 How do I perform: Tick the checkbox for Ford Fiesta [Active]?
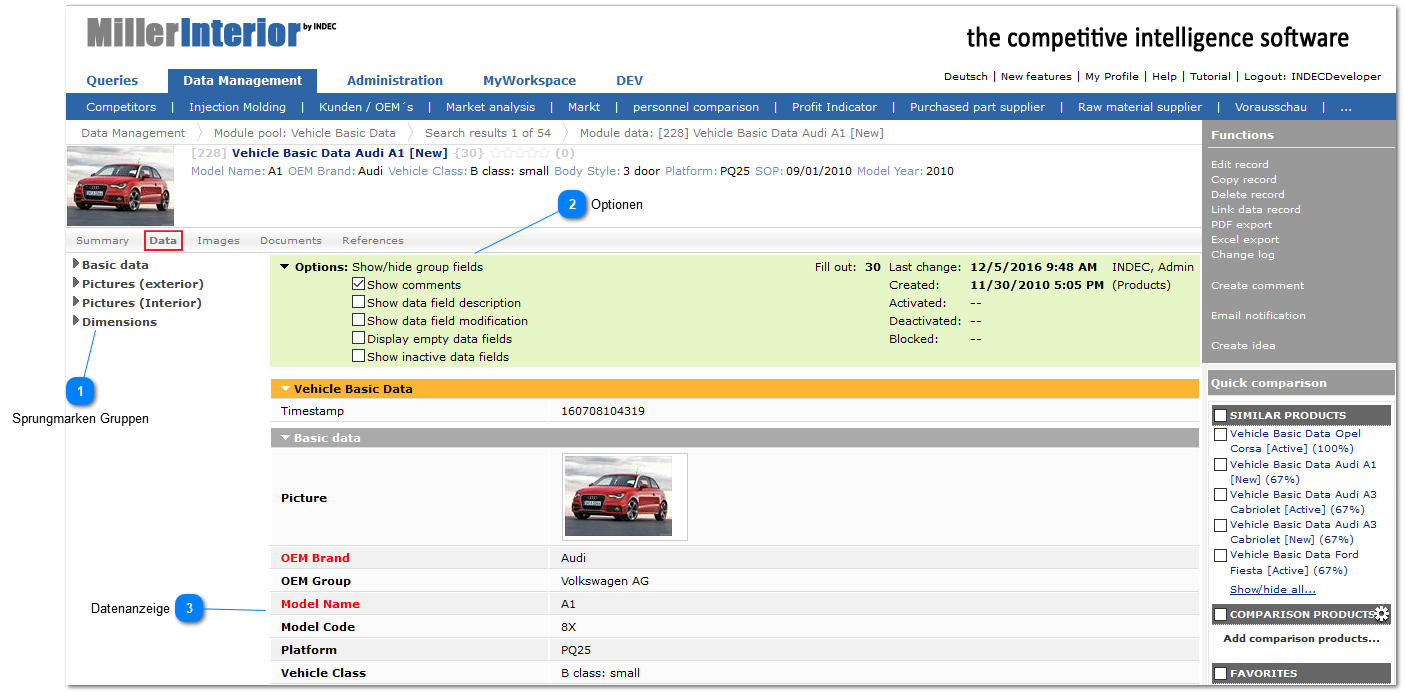(x=1220, y=555)
